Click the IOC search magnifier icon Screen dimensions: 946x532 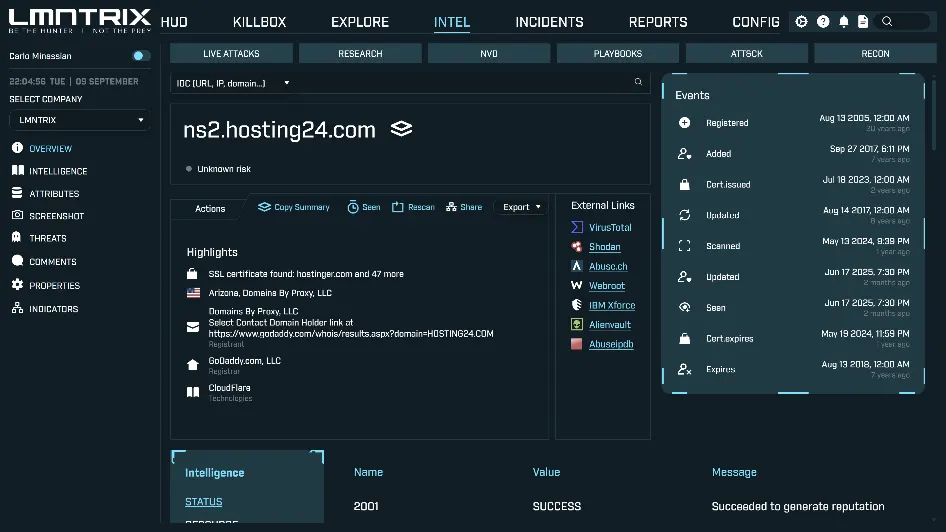point(638,82)
